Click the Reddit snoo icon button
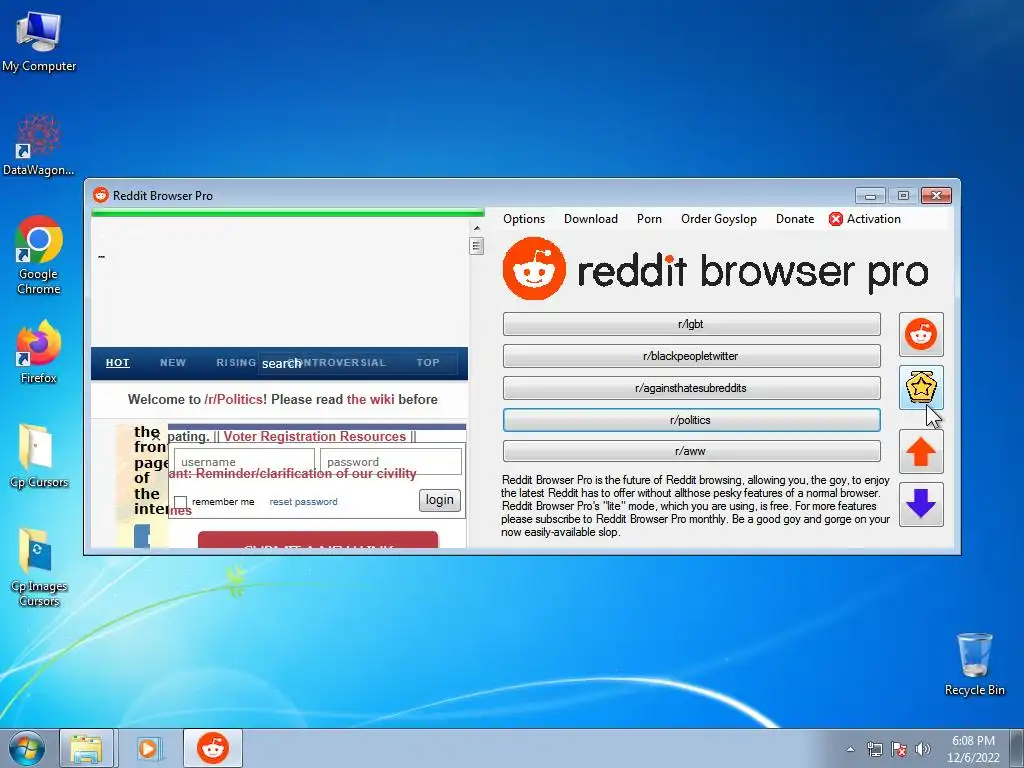 click(921, 334)
